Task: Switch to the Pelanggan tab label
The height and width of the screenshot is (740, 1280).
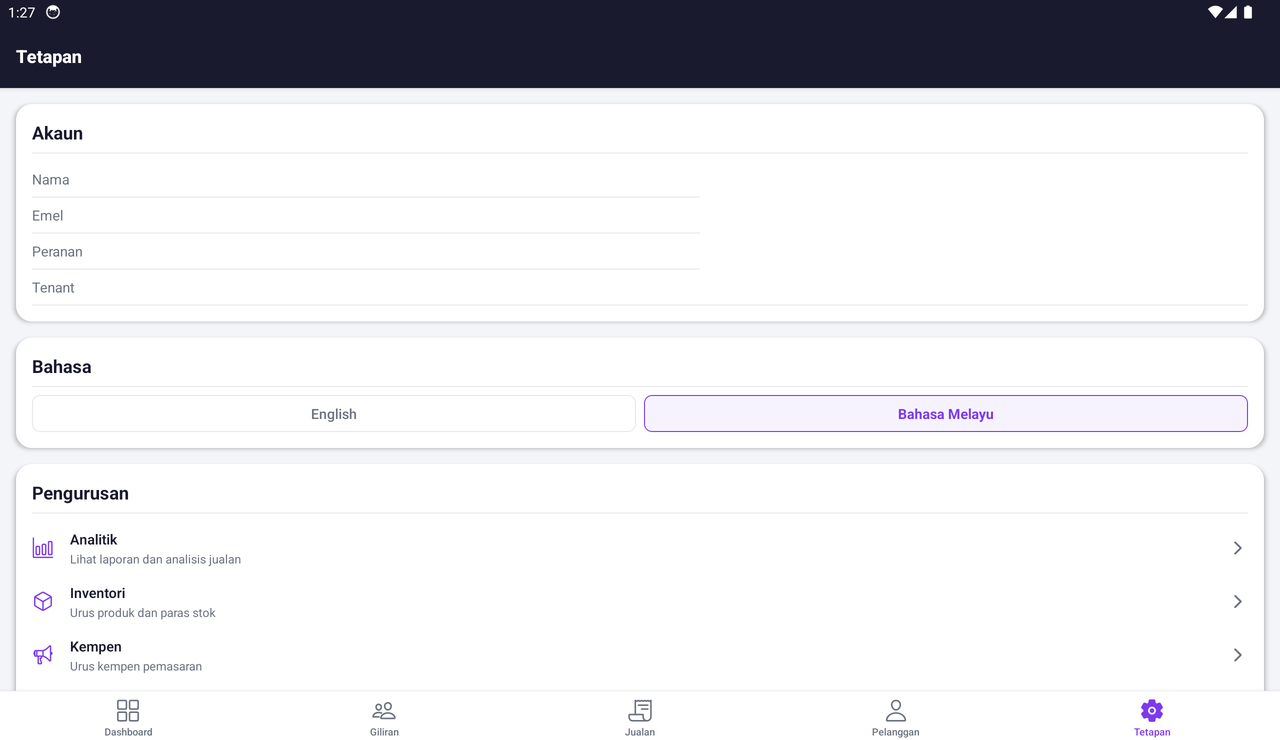Action: pos(896,732)
